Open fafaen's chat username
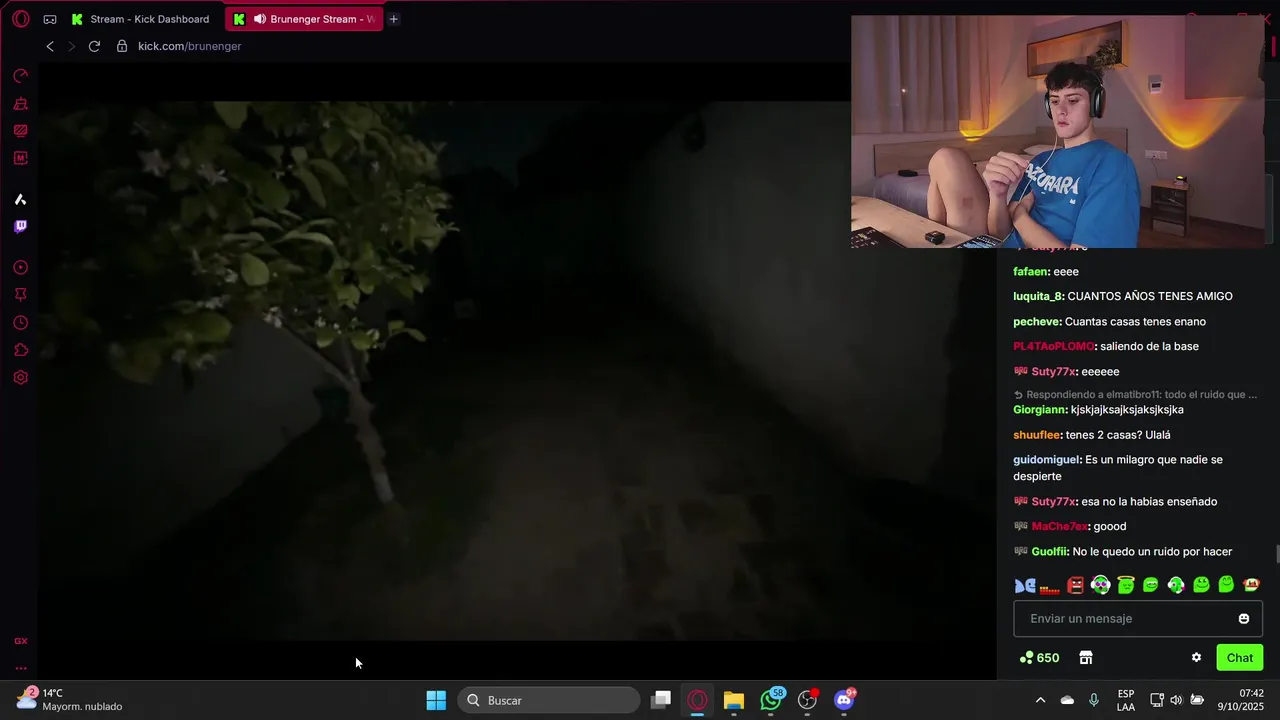1280x720 pixels. pos(1031,272)
